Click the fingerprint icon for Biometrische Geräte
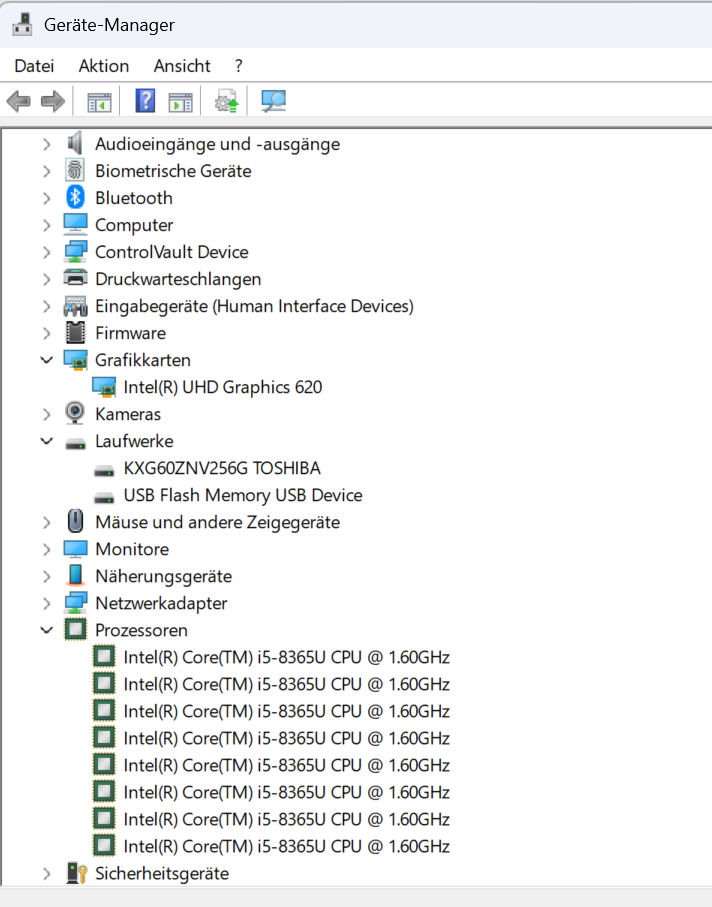The height and width of the screenshot is (907, 712). (75, 171)
